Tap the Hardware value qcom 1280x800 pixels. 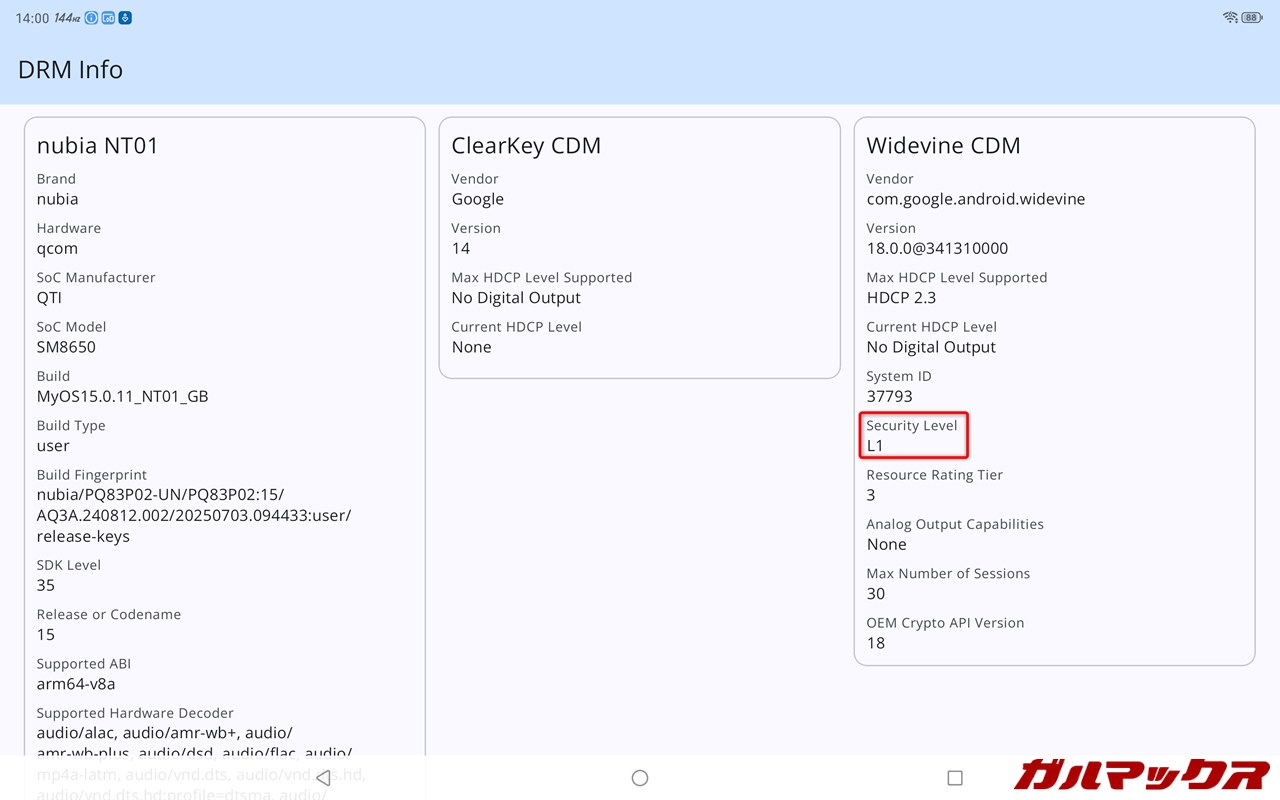57,249
